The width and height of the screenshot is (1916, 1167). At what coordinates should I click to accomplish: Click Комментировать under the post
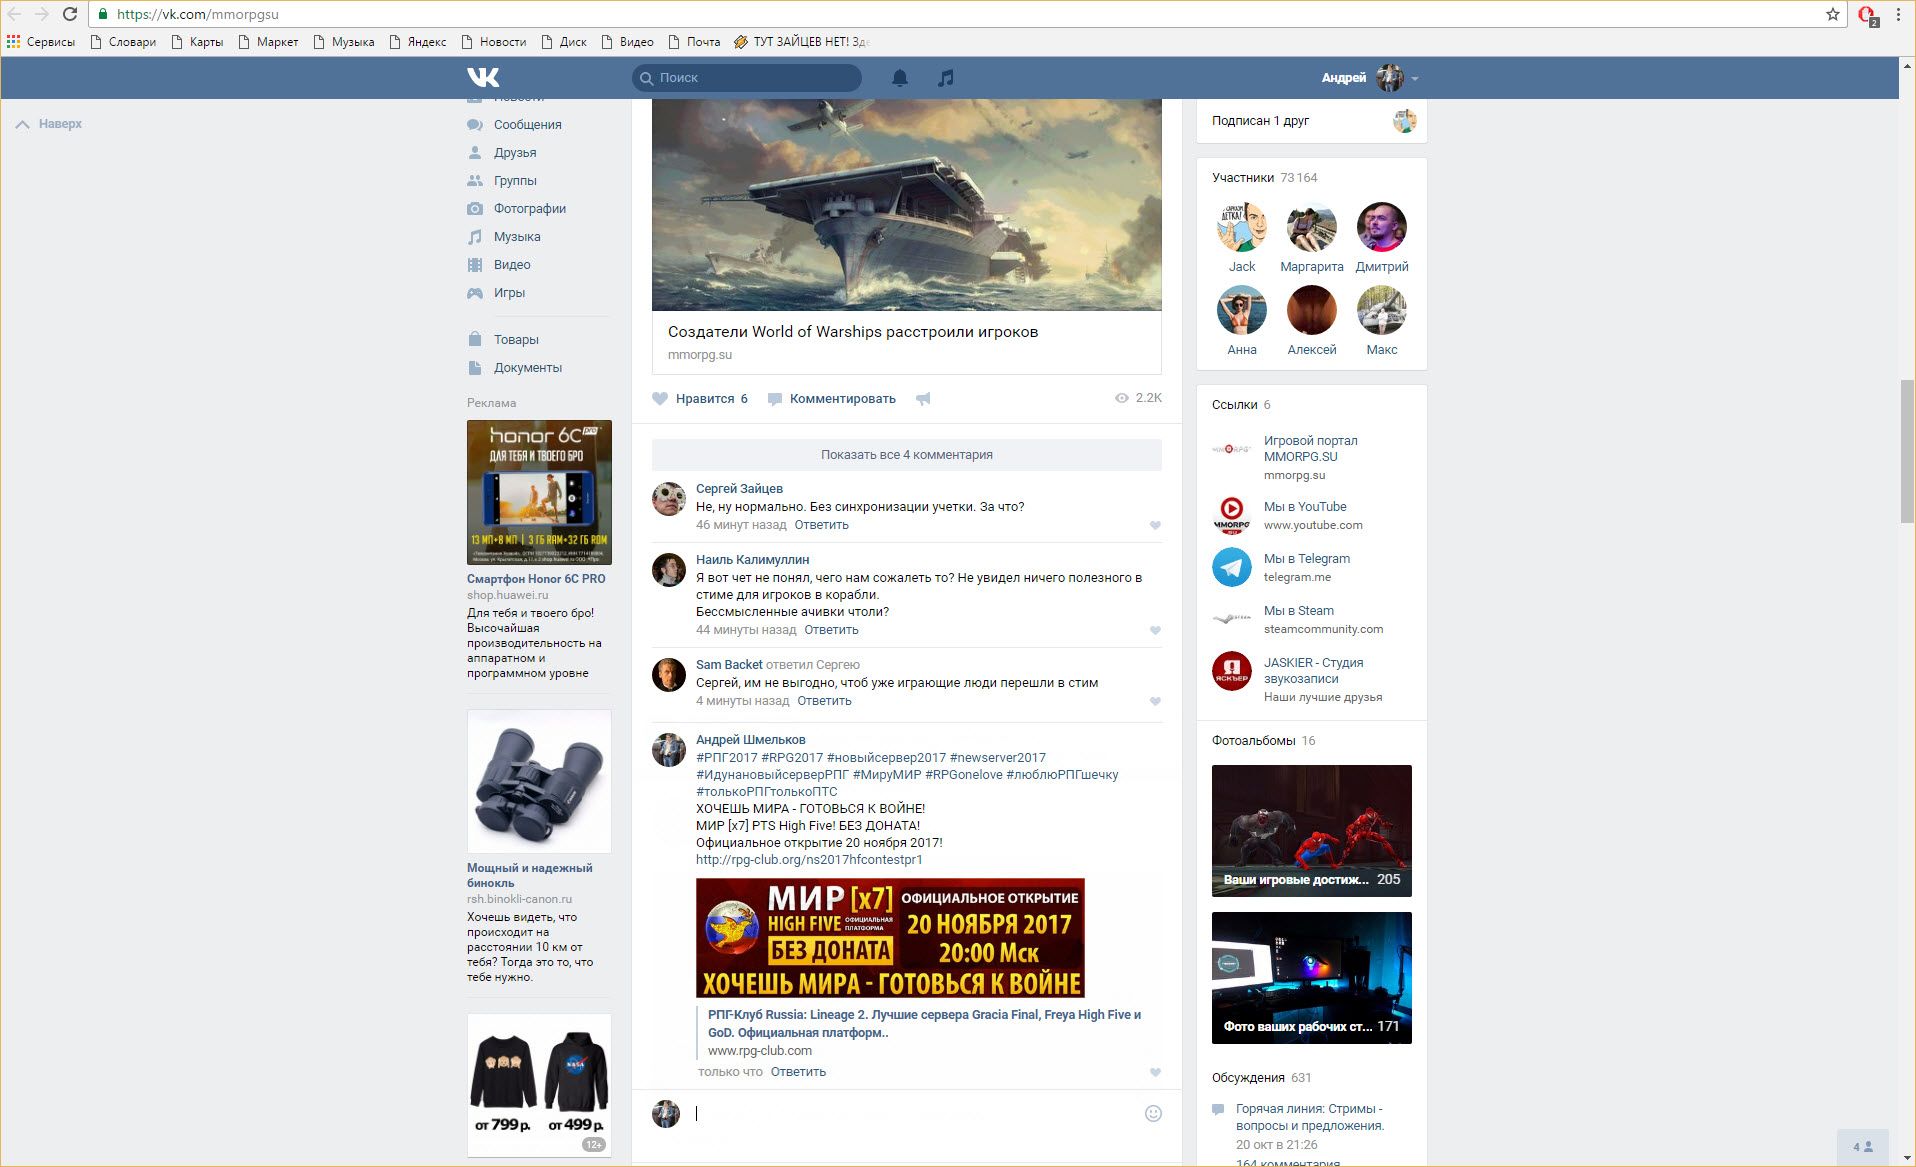tap(832, 398)
